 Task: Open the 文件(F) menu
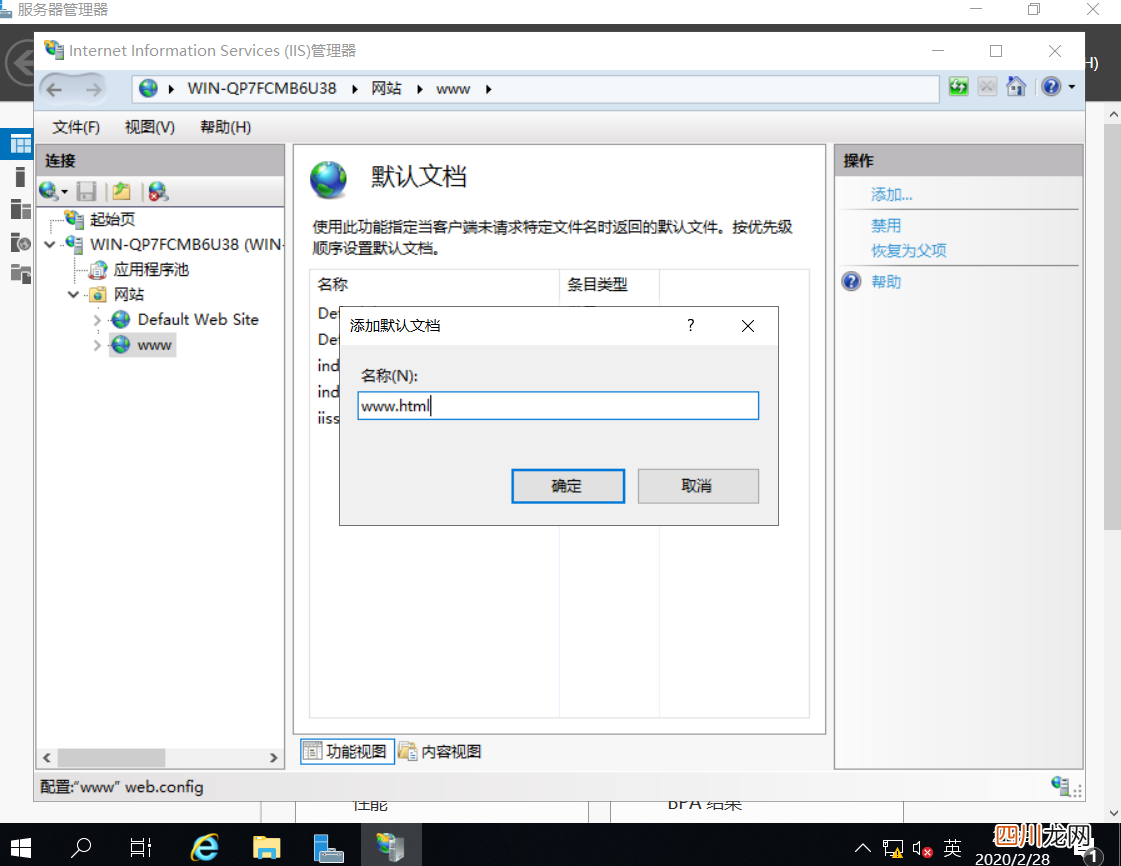point(76,127)
